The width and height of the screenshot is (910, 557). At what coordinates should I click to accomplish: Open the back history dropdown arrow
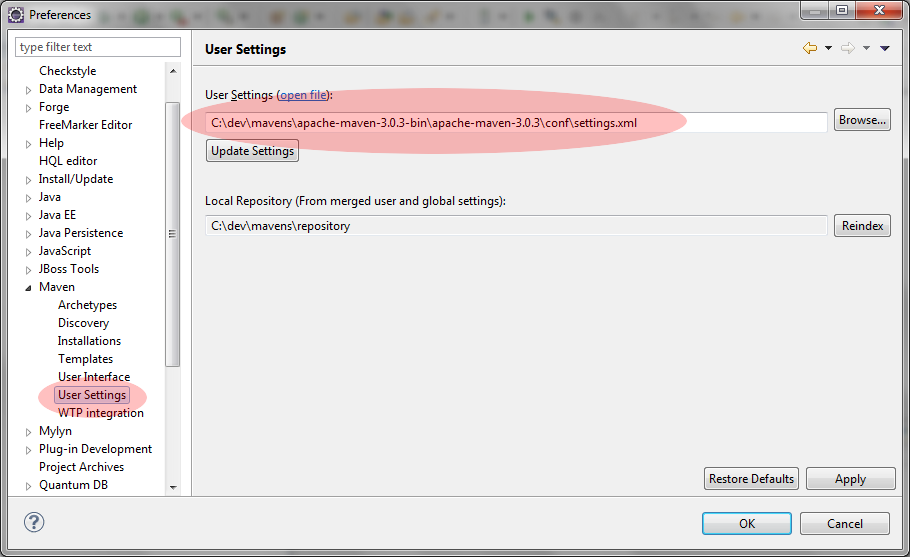(x=828, y=49)
